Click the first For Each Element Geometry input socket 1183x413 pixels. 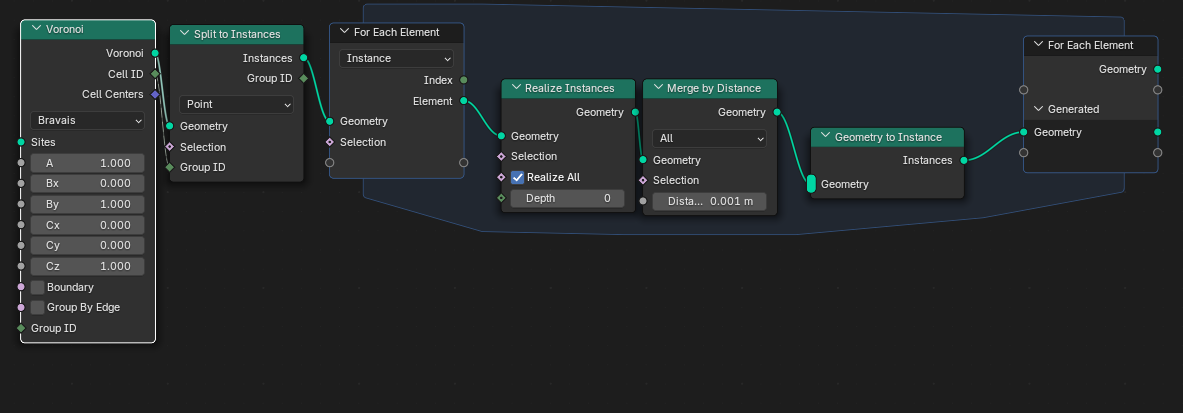[x=330, y=121]
